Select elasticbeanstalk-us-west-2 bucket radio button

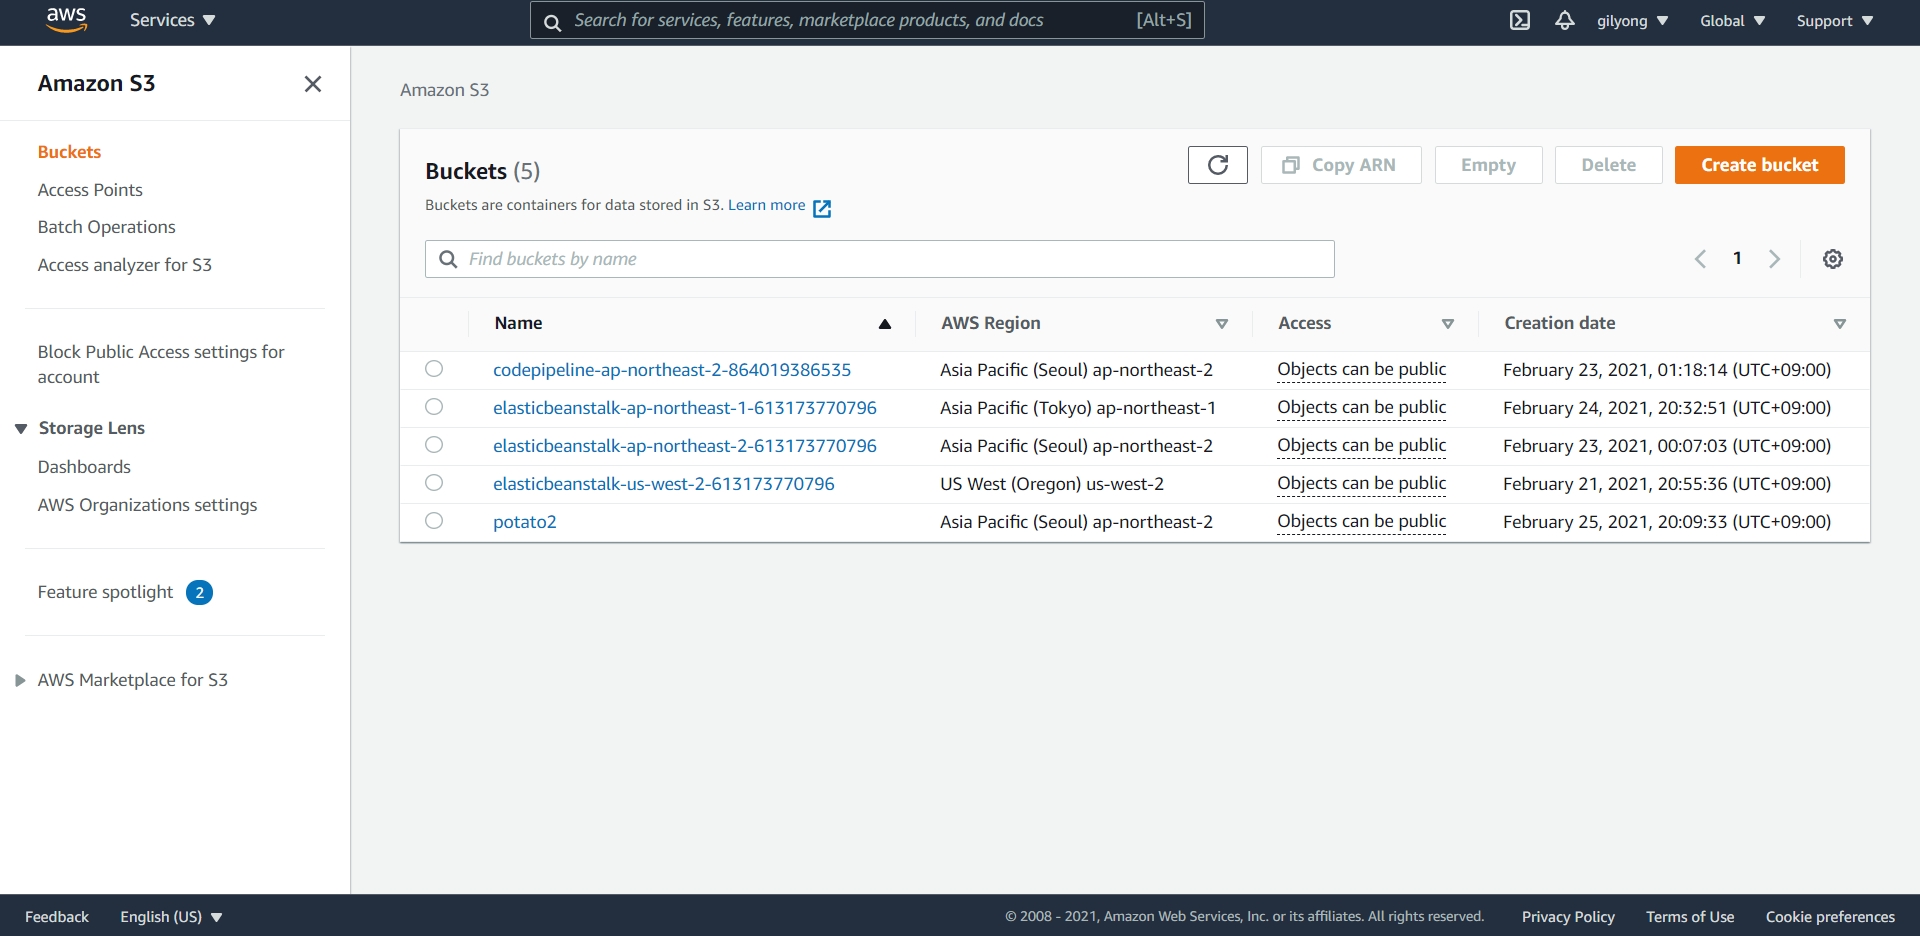(434, 483)
